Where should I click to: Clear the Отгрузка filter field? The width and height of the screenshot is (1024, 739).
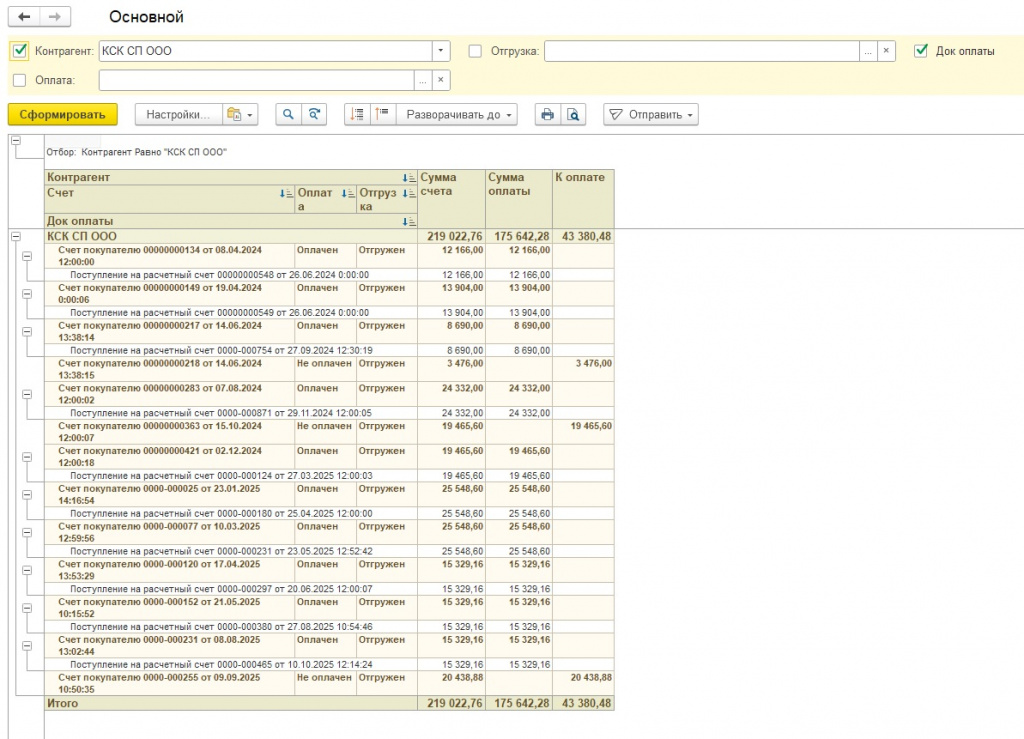pos(886,51)
